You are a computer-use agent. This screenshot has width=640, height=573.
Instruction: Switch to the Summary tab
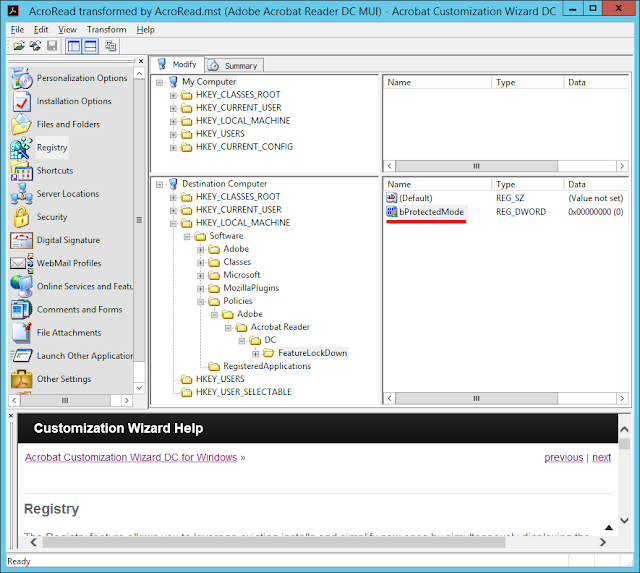click(x=234, y=65)
